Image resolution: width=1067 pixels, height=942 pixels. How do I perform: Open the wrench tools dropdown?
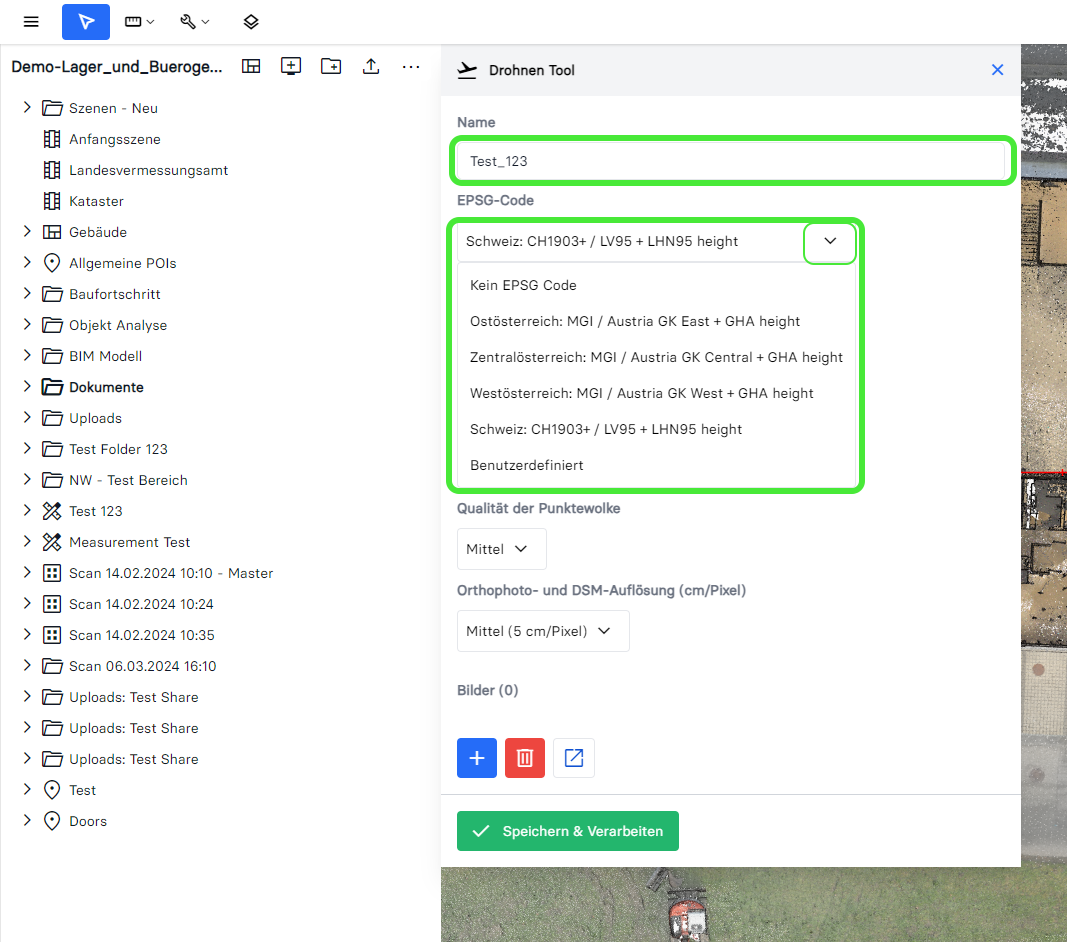coord(195,22)
